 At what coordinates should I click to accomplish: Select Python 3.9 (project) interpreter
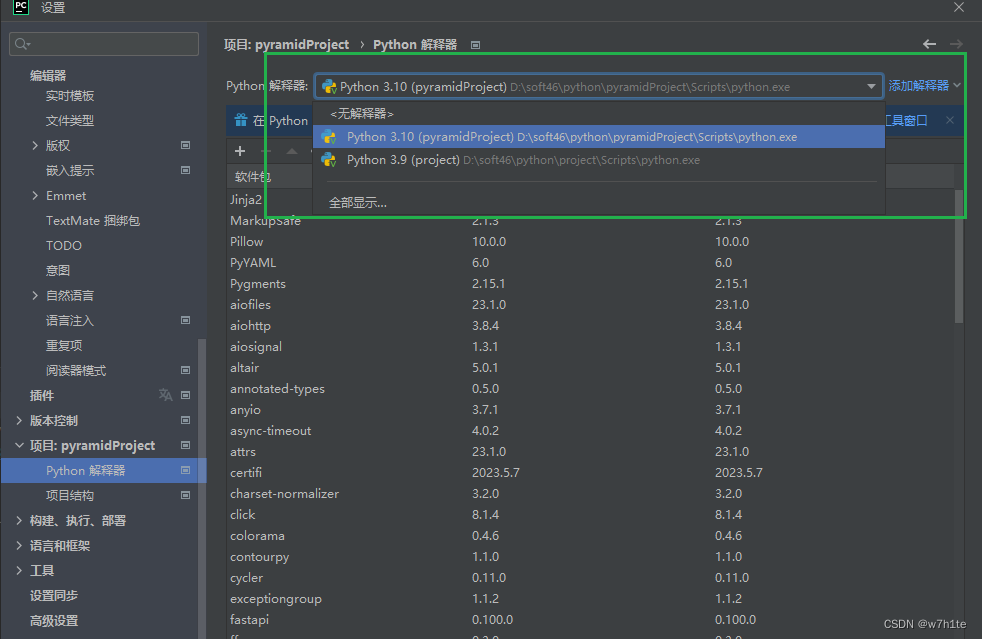coord(599,160)
